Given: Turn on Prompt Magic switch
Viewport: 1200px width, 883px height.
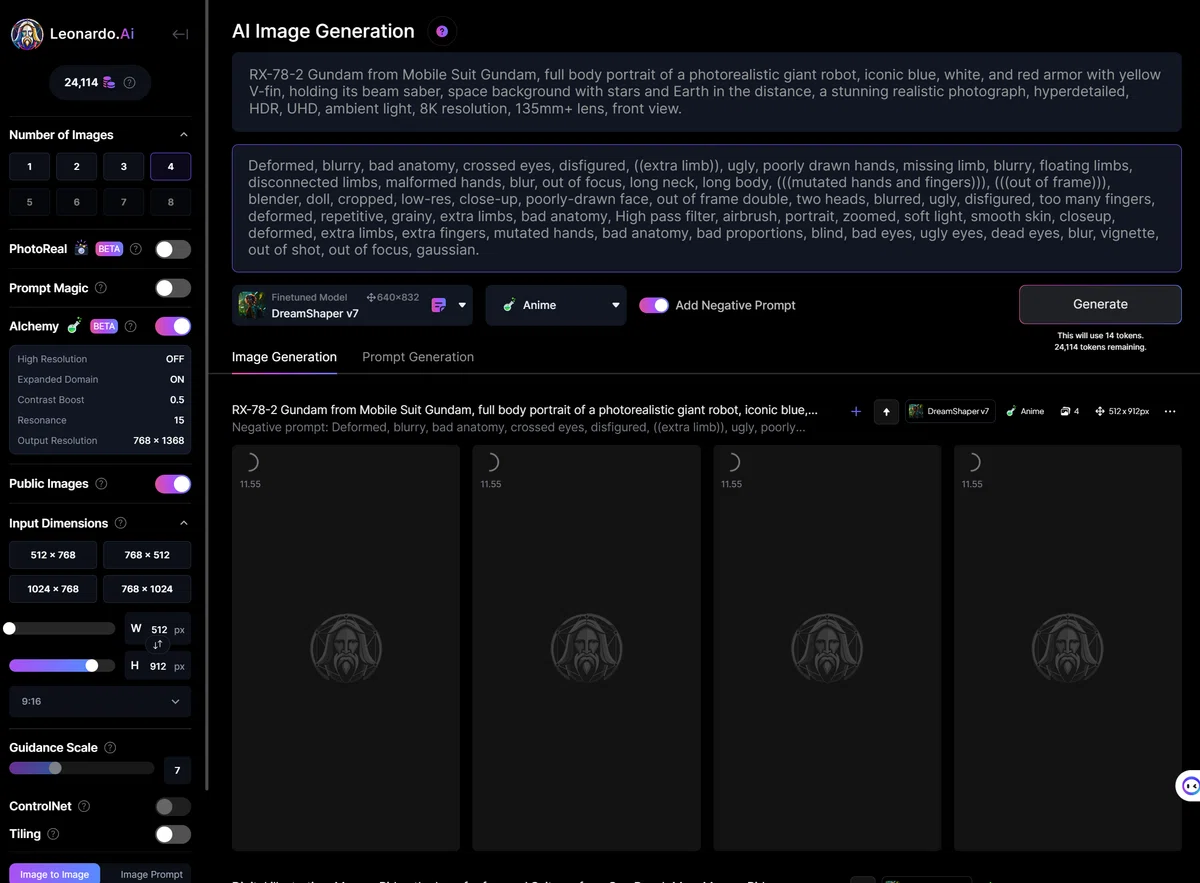Looking at the screenshot, I should pyautogui.click(x=173, y=288).
